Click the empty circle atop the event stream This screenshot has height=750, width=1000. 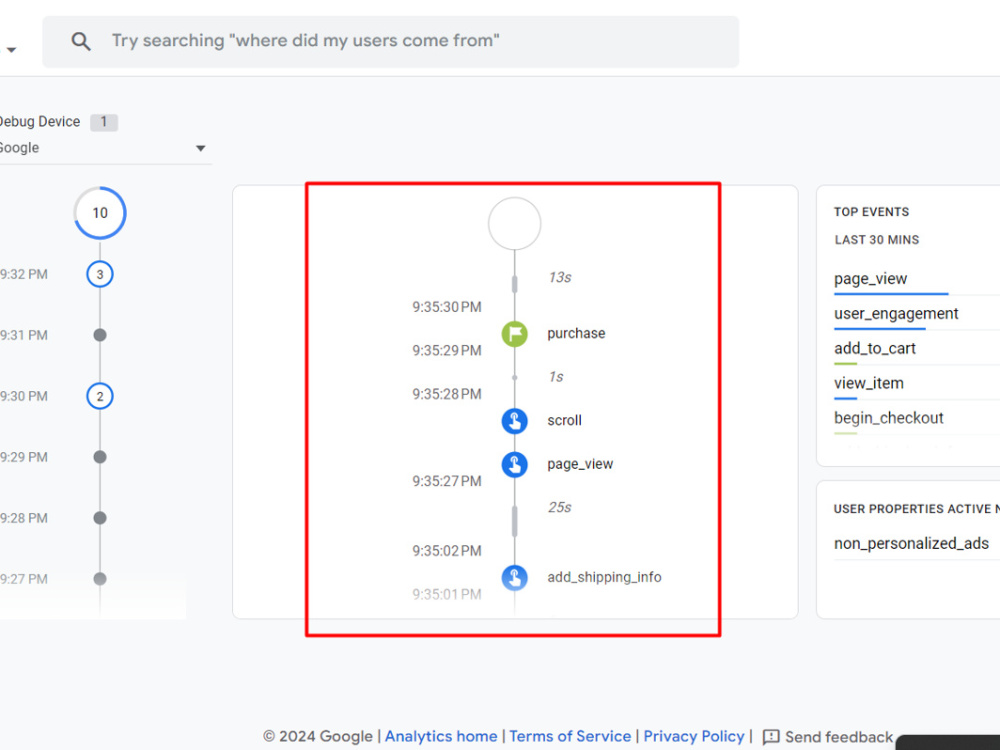point(514,223)
